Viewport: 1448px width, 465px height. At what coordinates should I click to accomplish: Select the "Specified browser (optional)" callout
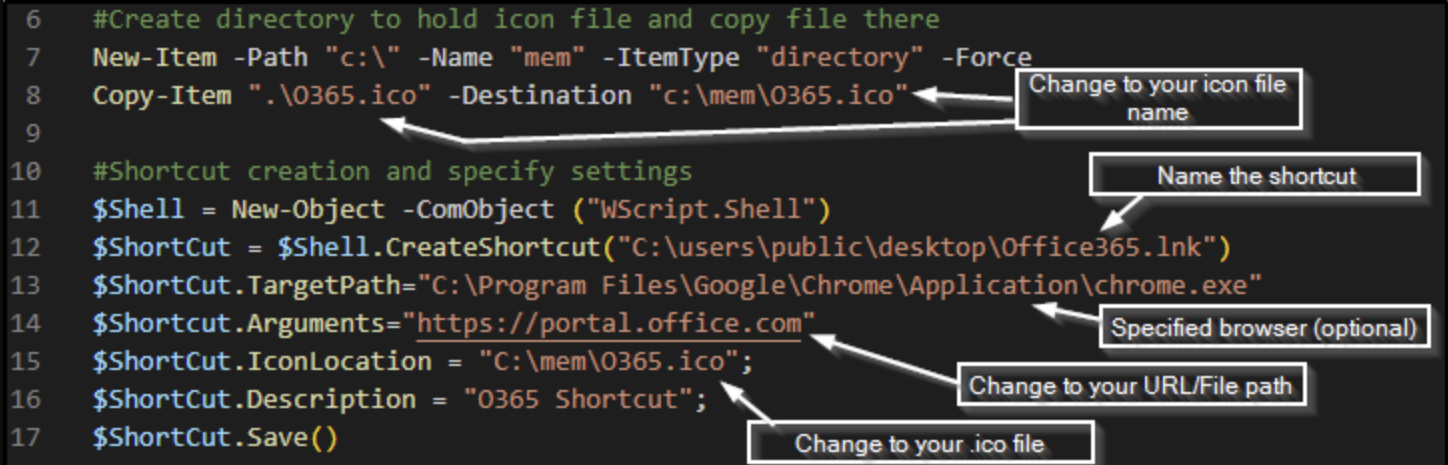click(x=1264, y=328)
